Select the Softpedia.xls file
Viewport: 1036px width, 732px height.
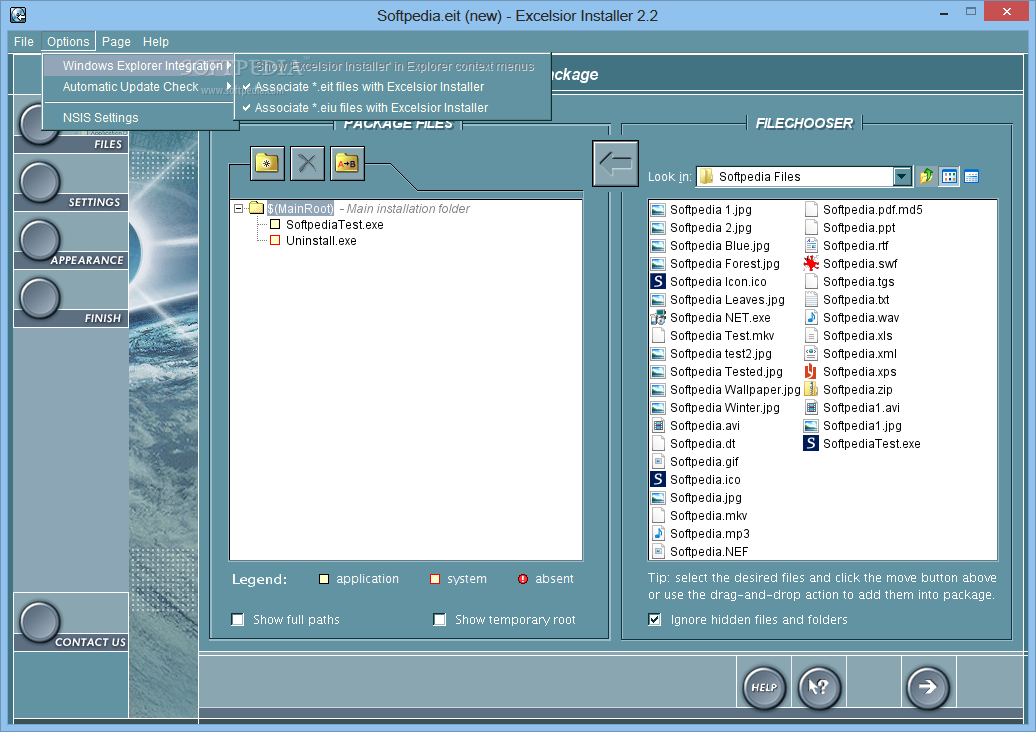click(849, 336)
